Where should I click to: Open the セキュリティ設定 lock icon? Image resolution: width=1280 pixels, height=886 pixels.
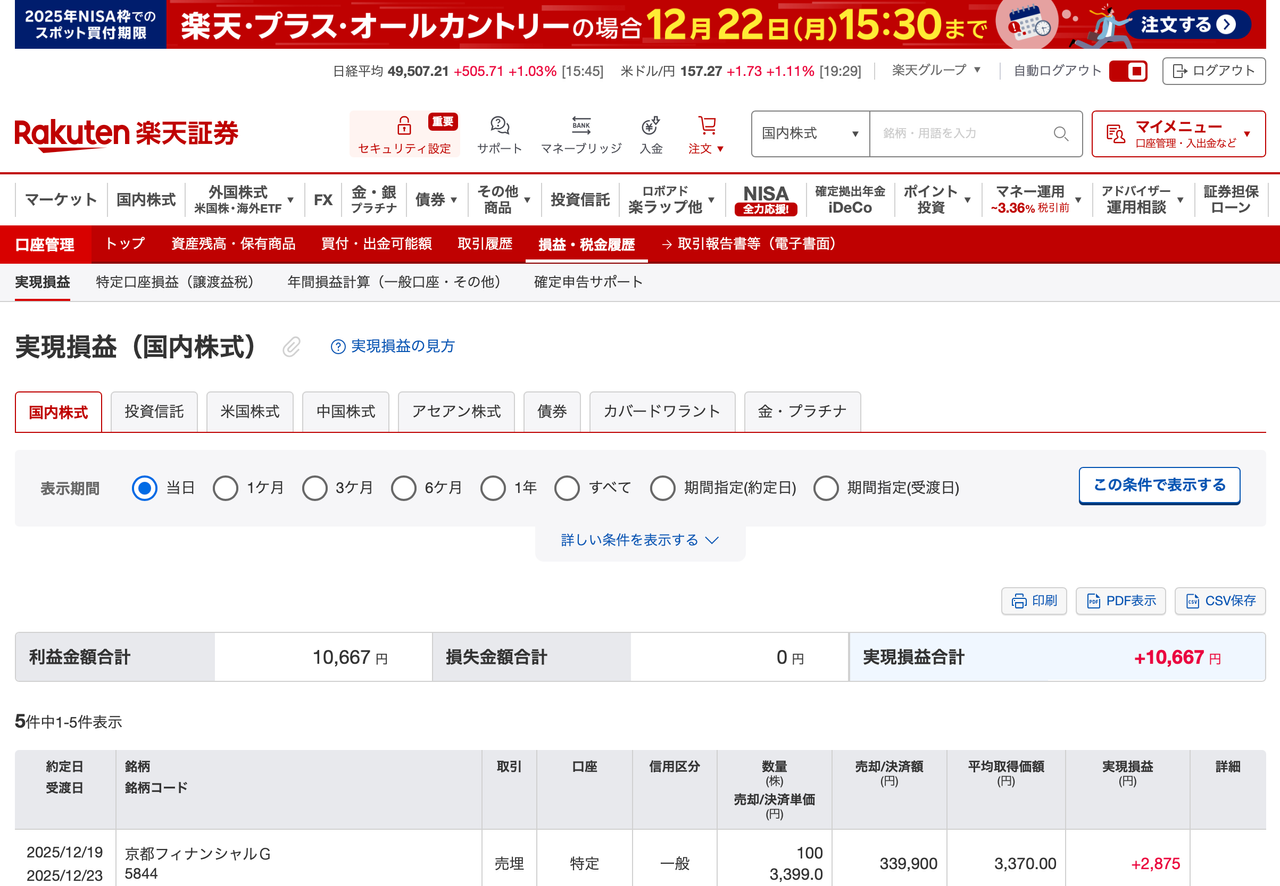(403, 127)
